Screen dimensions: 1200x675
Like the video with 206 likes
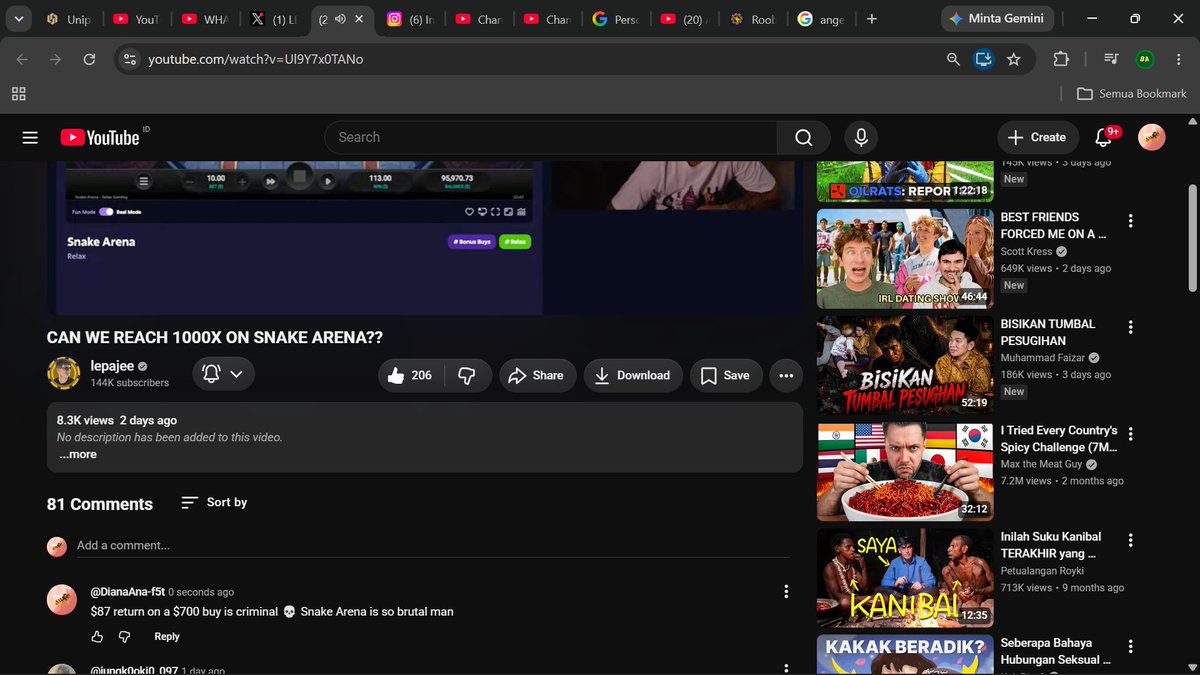[410, 375]
